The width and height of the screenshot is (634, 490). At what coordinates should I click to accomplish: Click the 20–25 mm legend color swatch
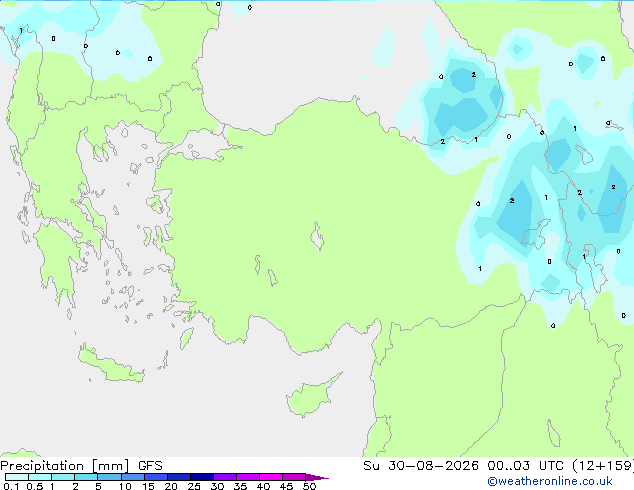(x=178, y=477)
